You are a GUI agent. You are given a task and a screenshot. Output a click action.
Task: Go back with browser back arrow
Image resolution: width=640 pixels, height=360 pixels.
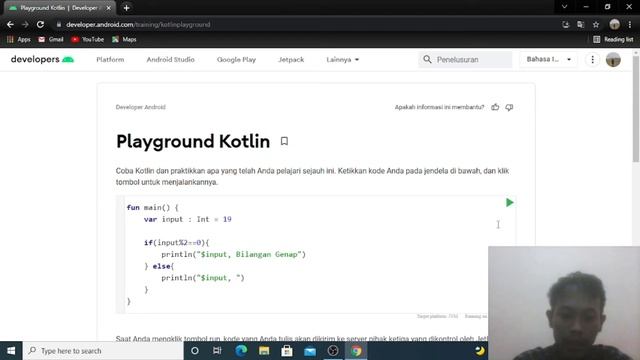pyautogui.click(x=10, y=24)
